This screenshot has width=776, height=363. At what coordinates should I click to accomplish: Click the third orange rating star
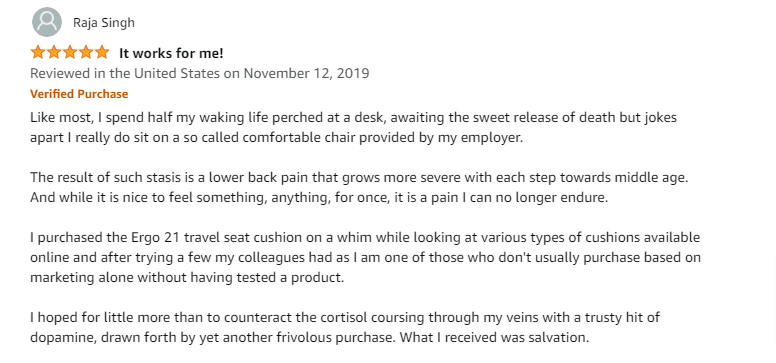tap(69, 52)
